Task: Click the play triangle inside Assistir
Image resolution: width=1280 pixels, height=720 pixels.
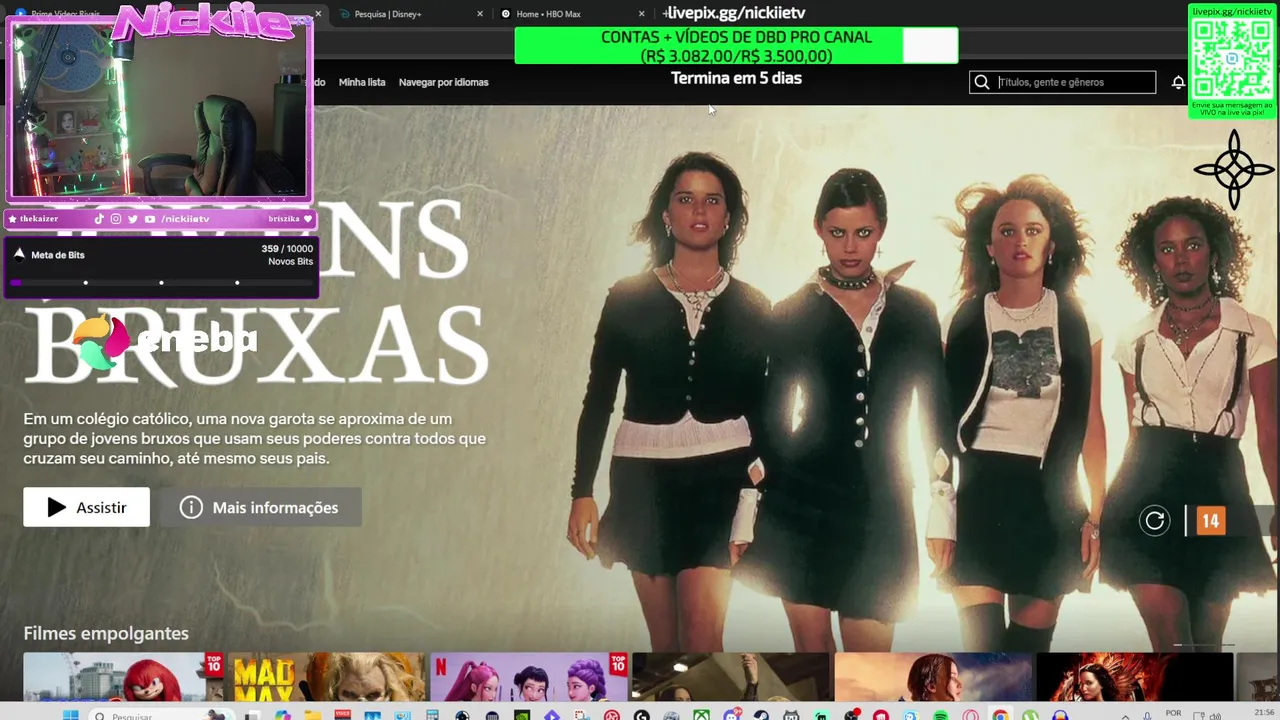Action: click(57, 507)
